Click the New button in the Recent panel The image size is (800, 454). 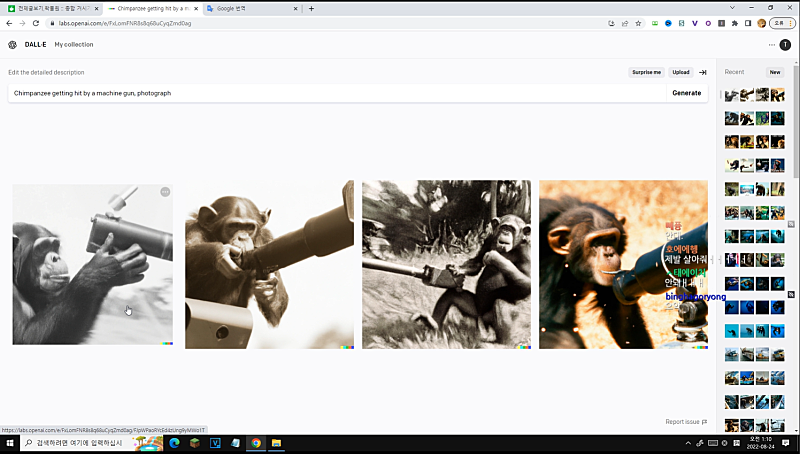pos(774,72)
